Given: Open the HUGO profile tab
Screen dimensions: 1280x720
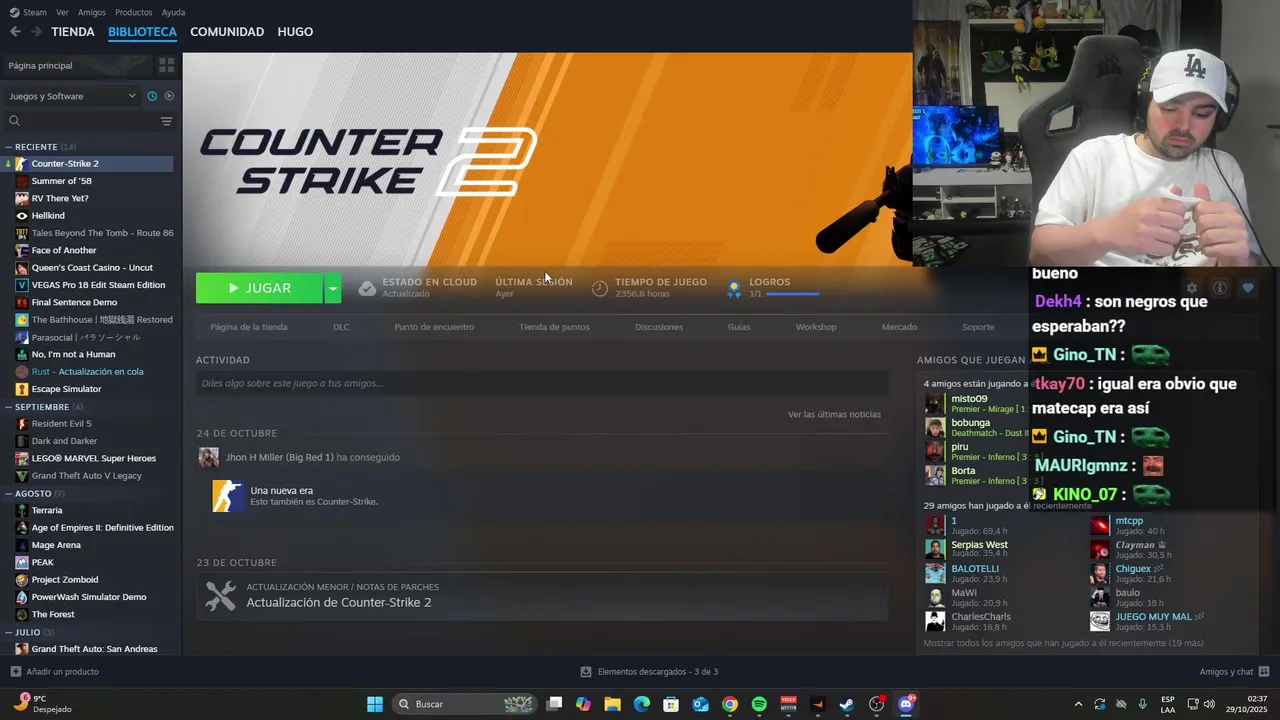Looking at the screenshot, I should pyautogui.click(x=295, y=32).
